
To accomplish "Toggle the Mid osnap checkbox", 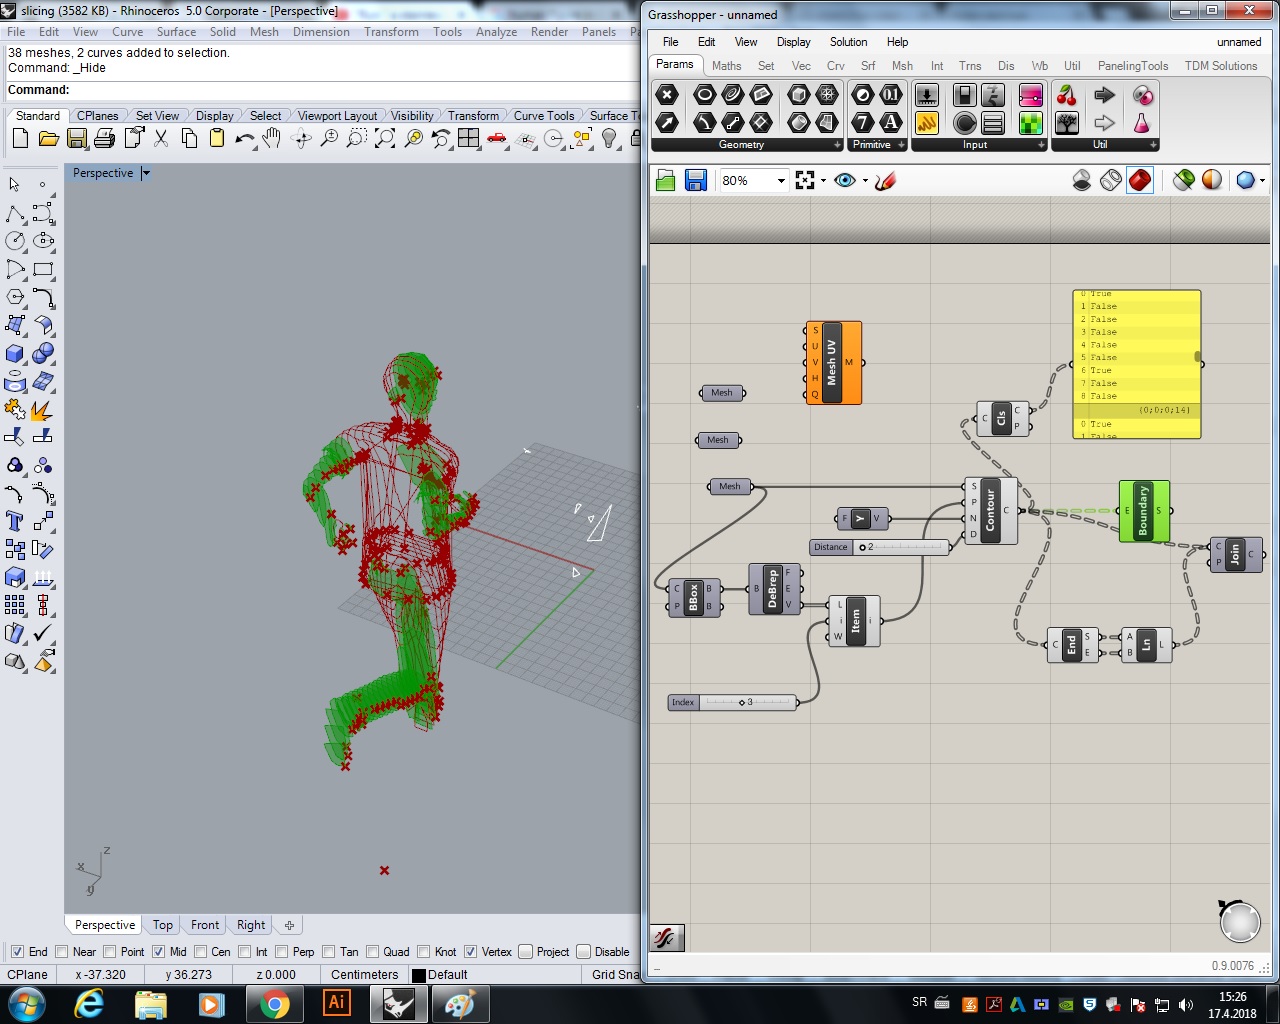I will point(158,951).
